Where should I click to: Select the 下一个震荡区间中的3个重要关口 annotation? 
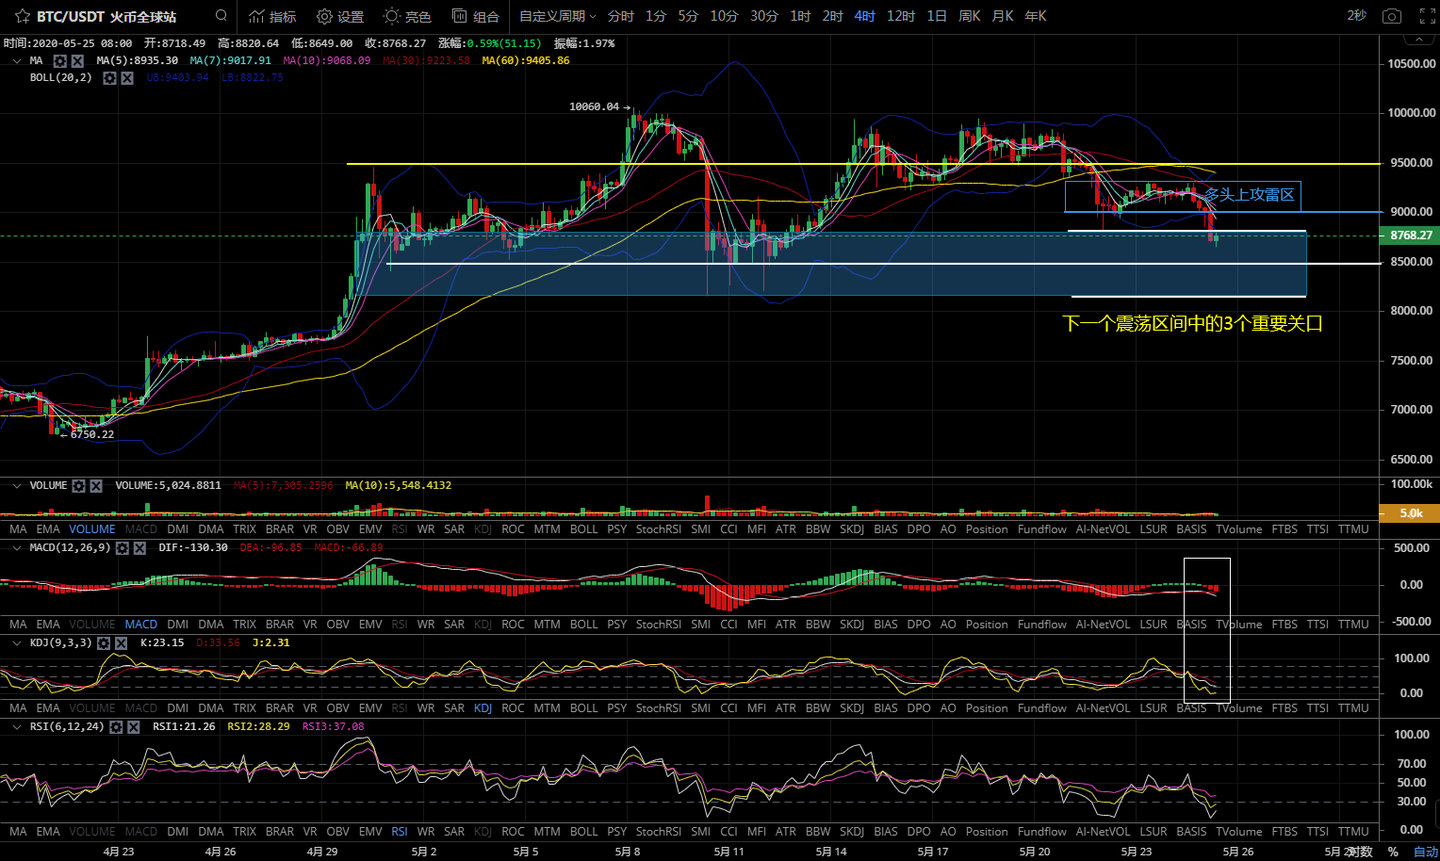pos(1192,324)
